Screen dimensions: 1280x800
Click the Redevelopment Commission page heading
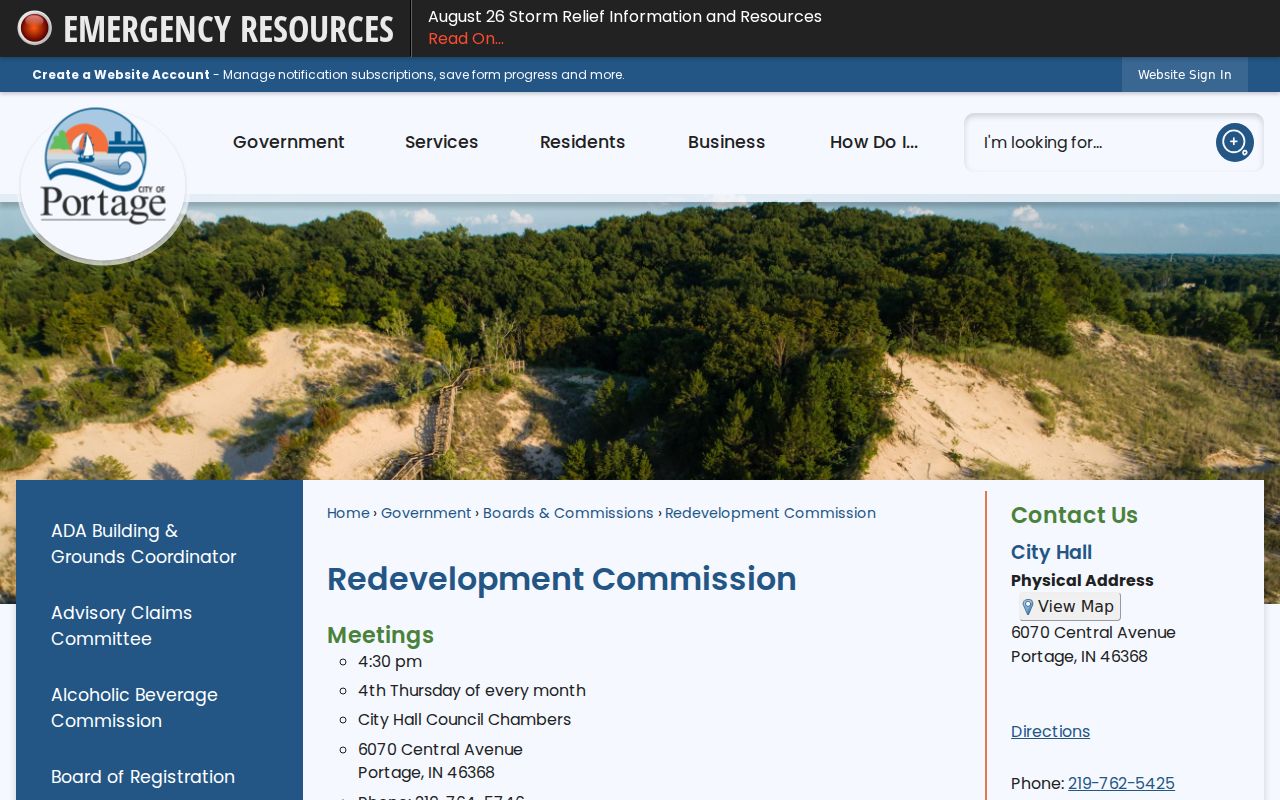click(562, 579)
